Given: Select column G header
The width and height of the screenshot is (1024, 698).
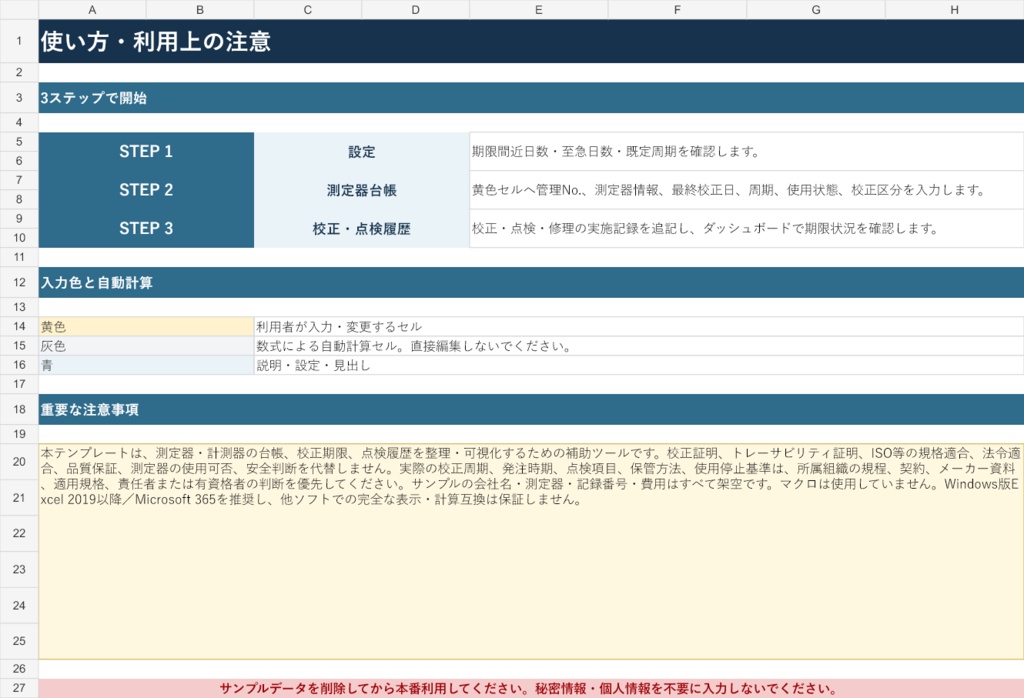Looking at the screenshot, I should pos(816,10).
